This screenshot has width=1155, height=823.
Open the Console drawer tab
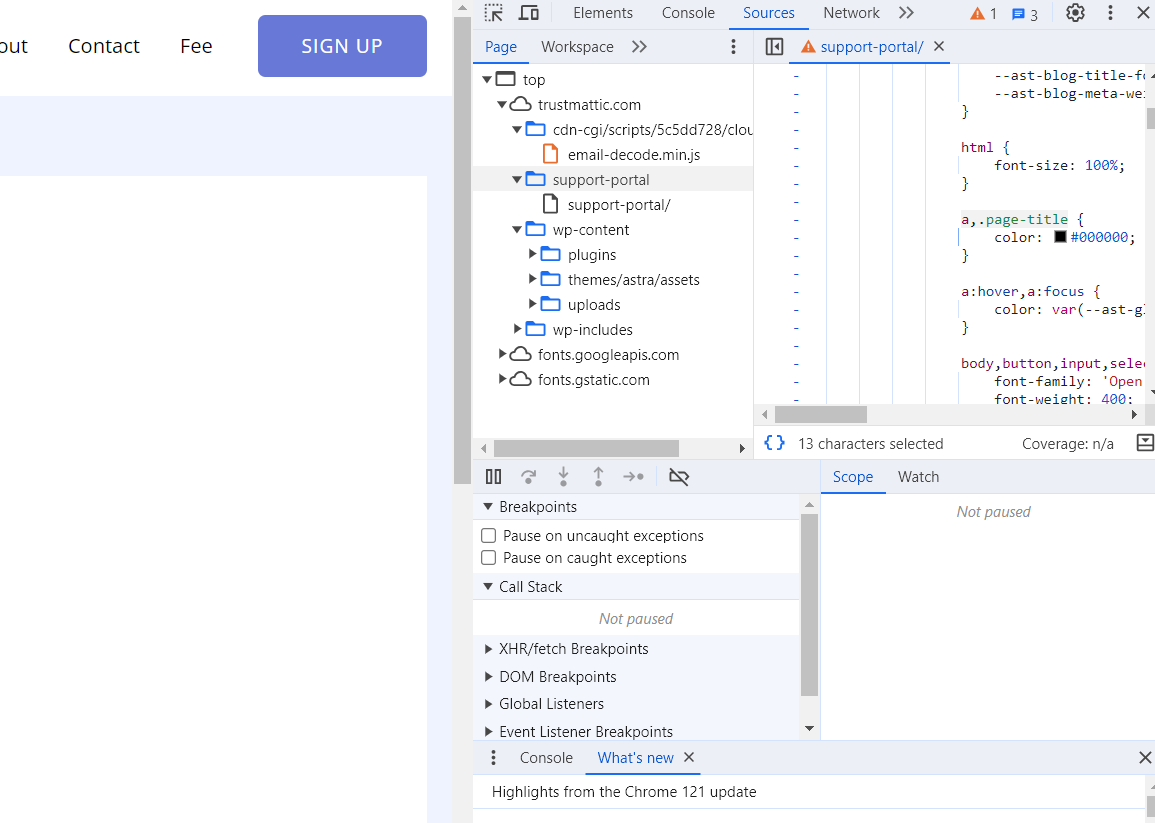click(x=546, y=757)
